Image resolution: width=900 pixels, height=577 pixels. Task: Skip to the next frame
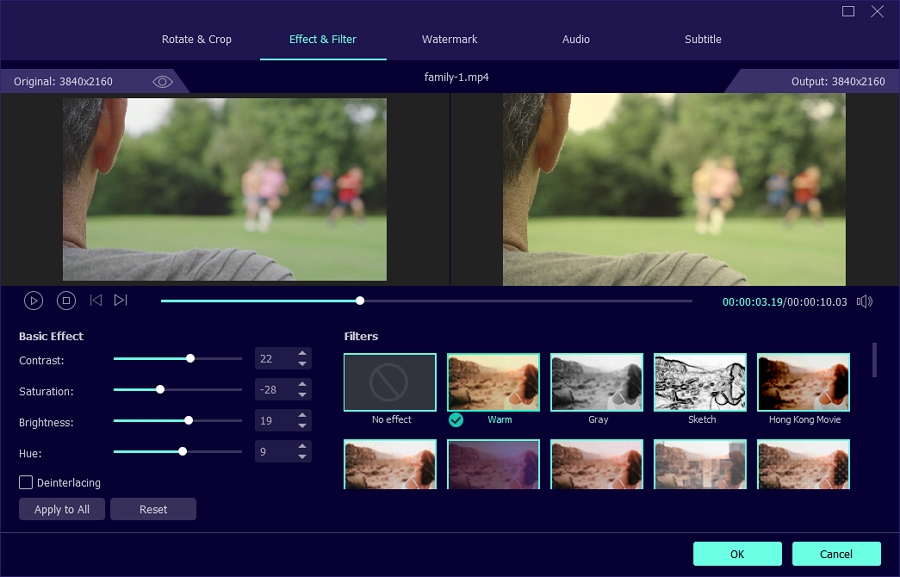pyautogui.click(x=121, y=300)
